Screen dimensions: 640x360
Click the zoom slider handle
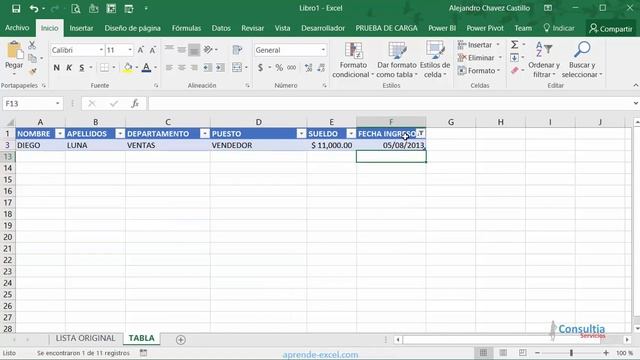[571, 353]
